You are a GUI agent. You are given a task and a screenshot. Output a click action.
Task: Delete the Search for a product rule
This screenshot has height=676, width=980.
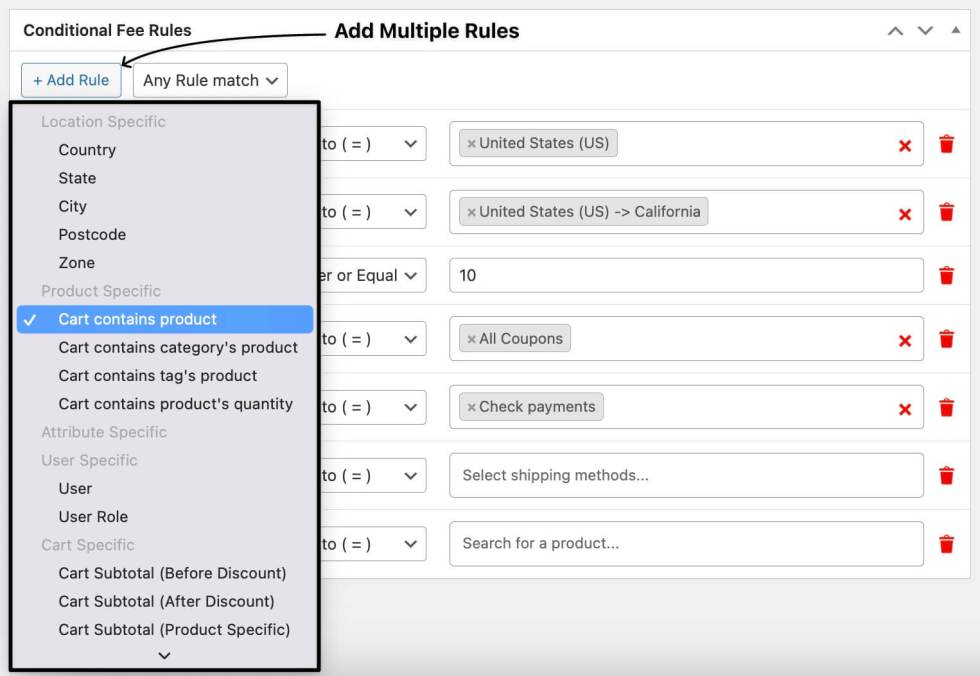click(946, 543)
